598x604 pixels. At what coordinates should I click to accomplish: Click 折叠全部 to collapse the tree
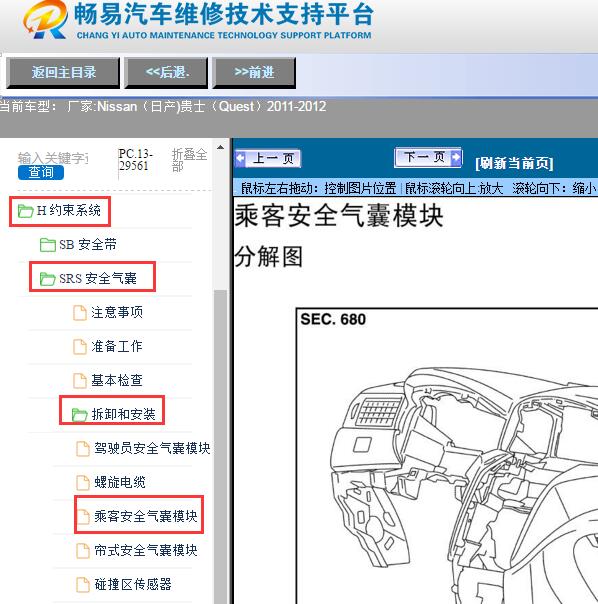click(x=189, y=160)
